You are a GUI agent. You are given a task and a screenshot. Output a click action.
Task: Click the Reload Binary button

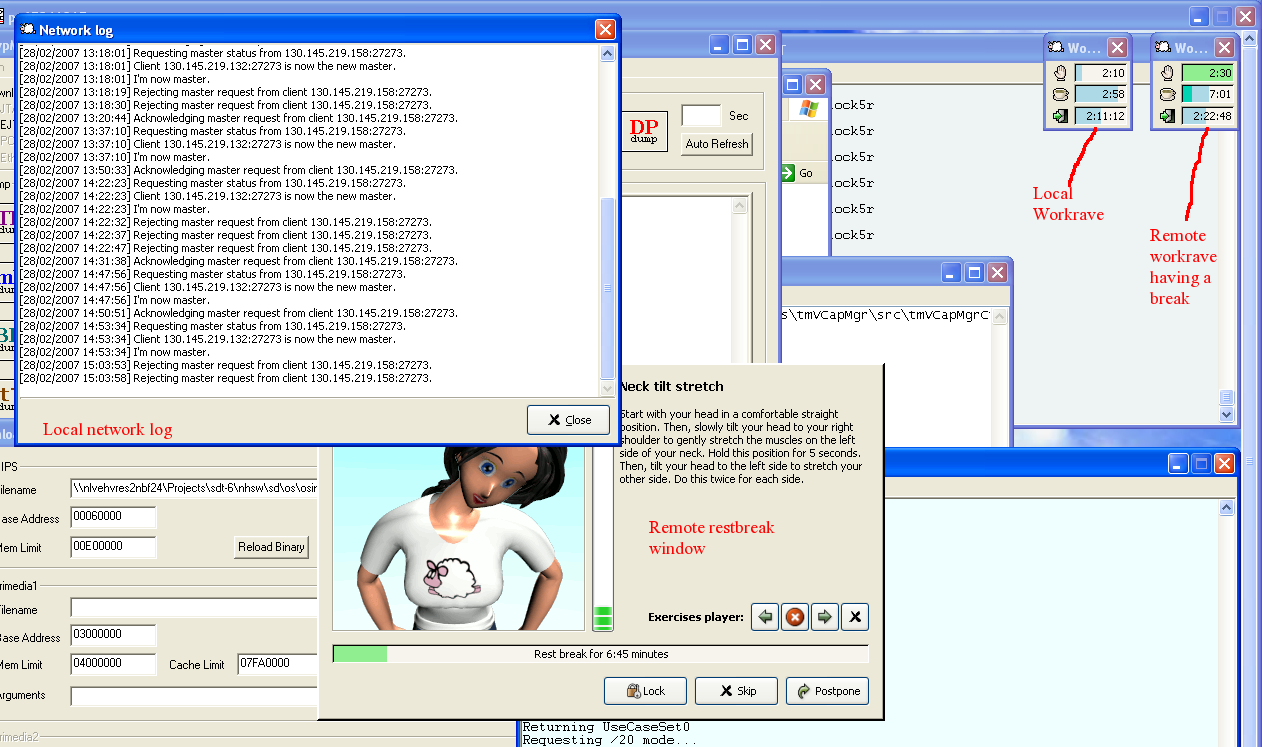click(x=271, y=547)
